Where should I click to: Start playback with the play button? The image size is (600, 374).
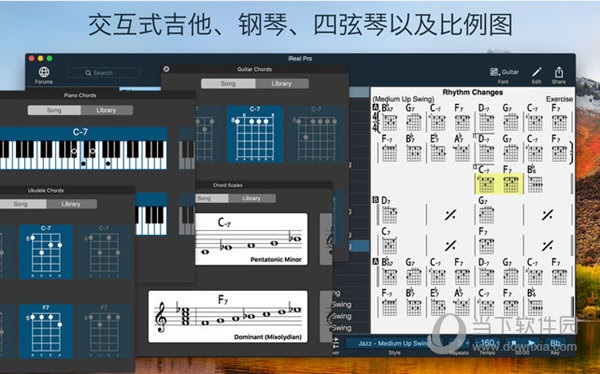pos(532,343)
